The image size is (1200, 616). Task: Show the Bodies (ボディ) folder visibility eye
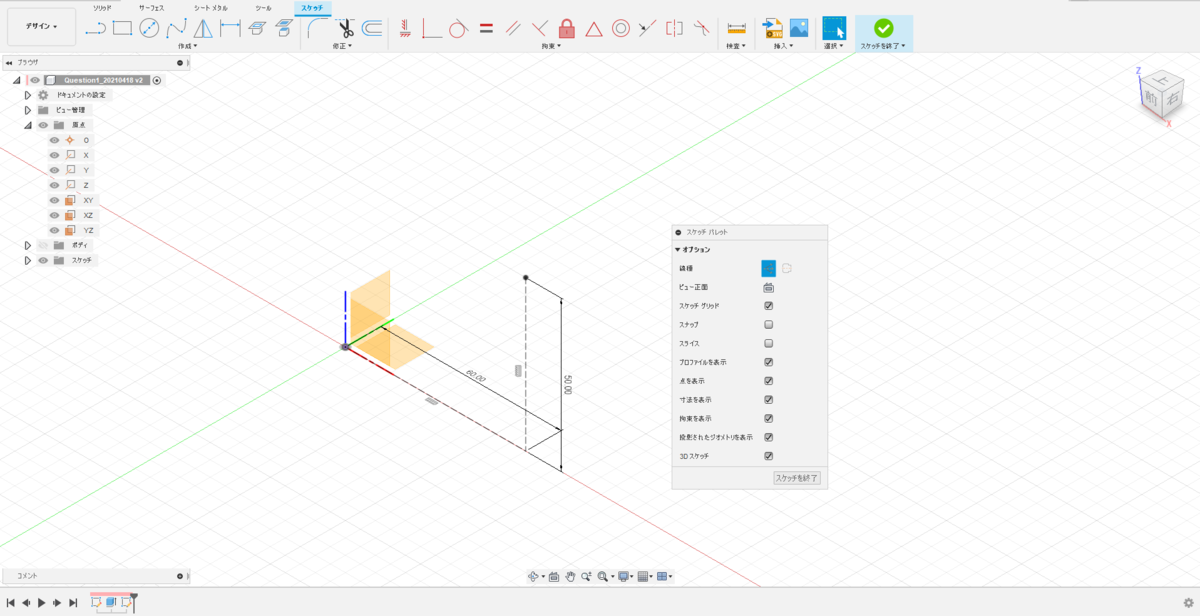coord(43,245)
